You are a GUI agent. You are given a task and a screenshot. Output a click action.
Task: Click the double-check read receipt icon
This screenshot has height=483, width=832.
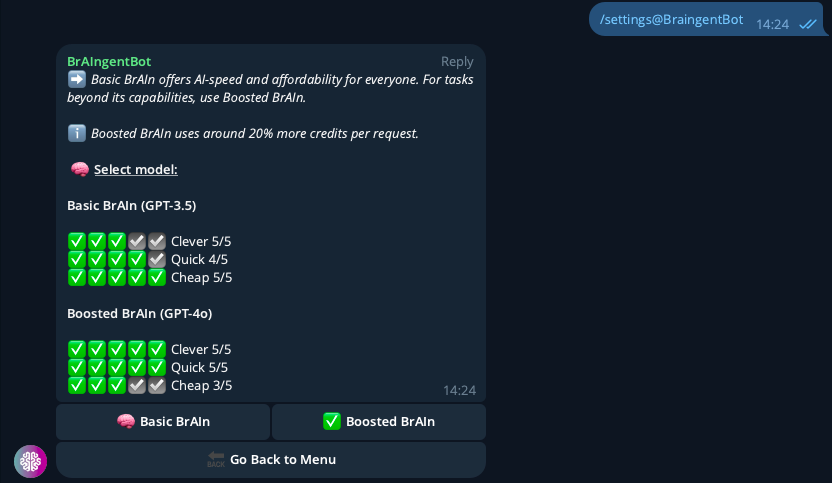[x=808, y=24]
